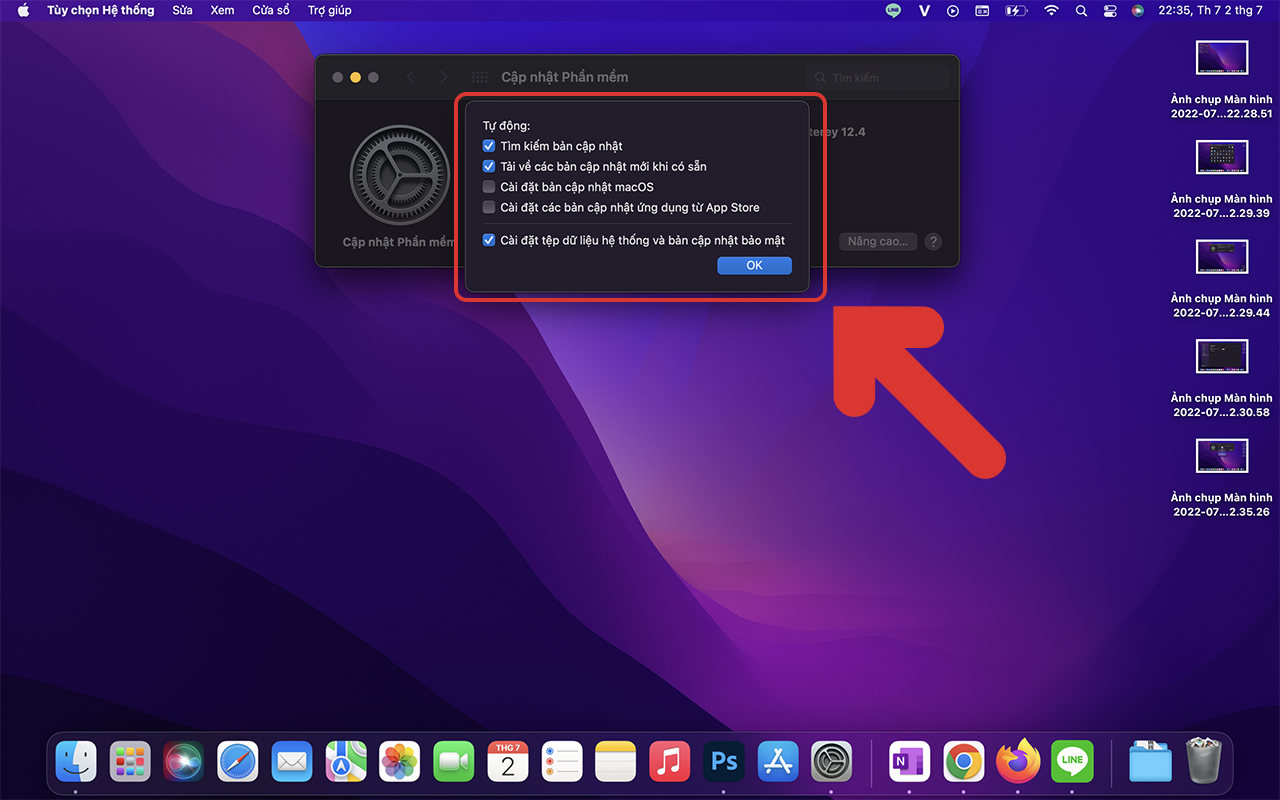The height and width of the screenshot is (800, 1280).
Task: Click the LINE icon in menu bar
Action: (893, 10)
